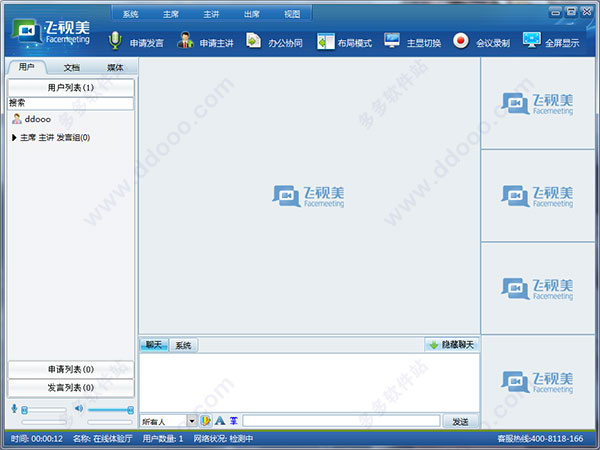Click the 办公协同 document icon
600x450 pixels.
253,41
